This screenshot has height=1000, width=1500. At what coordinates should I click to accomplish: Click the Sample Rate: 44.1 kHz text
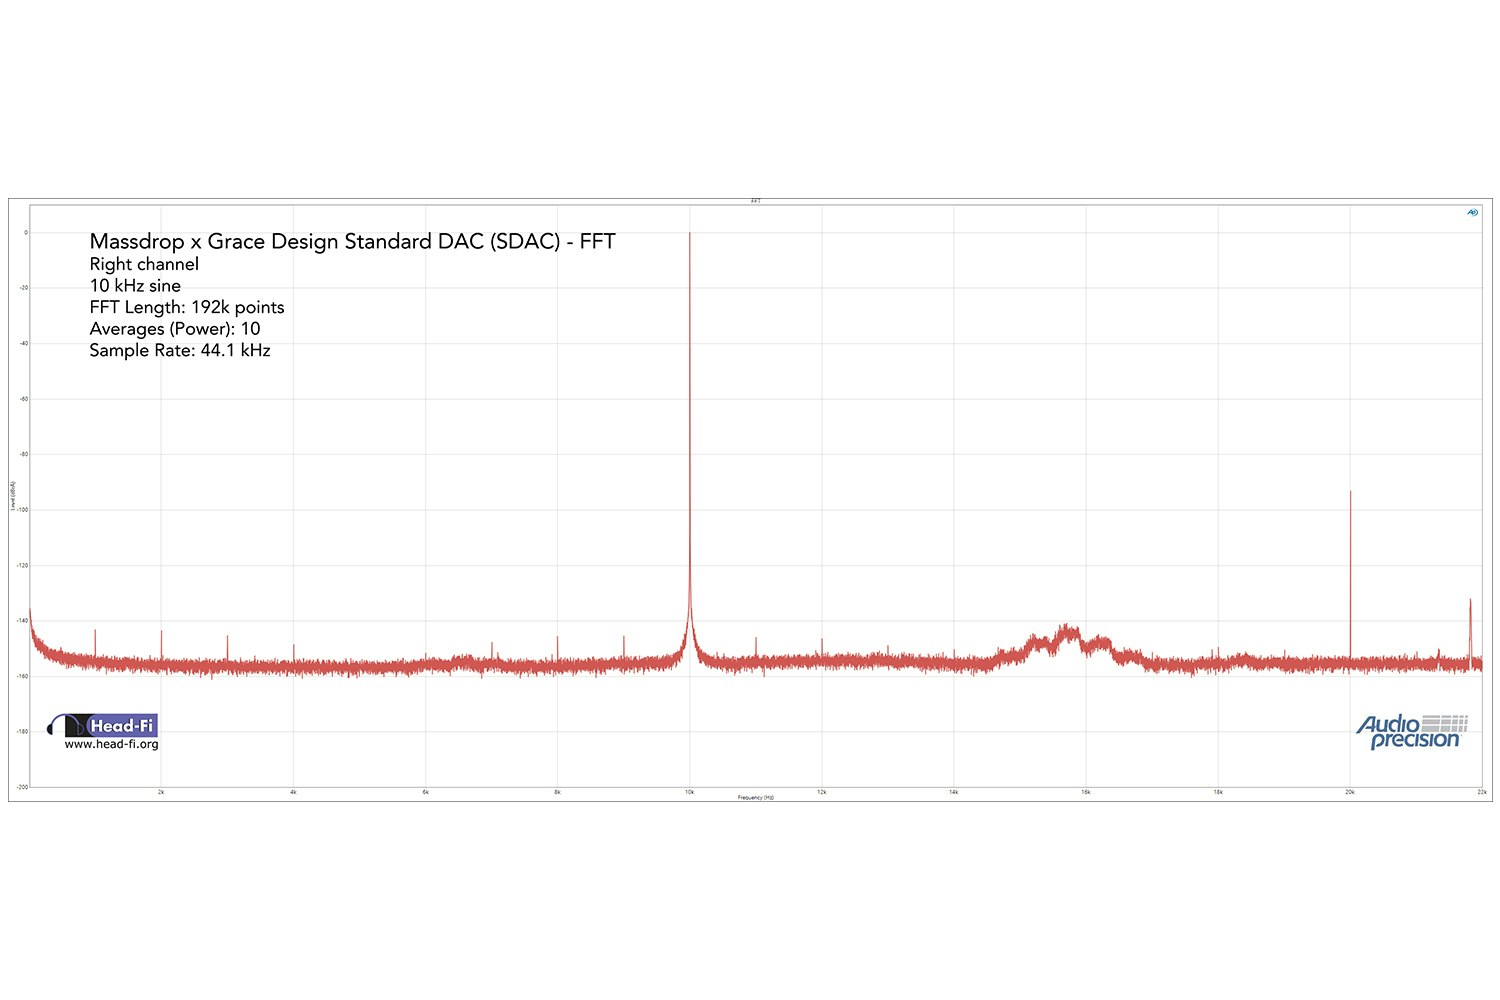[x=181, y=350]
